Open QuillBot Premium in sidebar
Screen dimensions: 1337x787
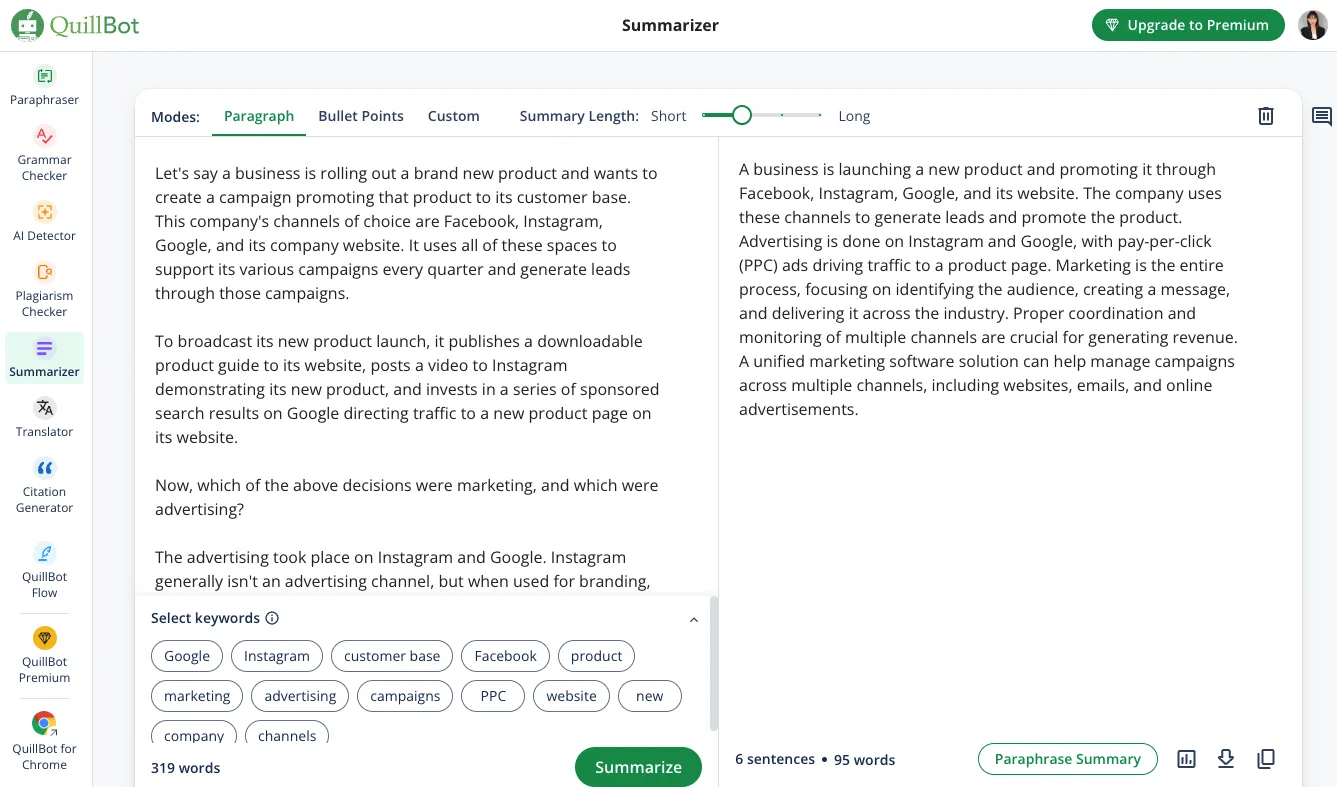click(44, 656)
